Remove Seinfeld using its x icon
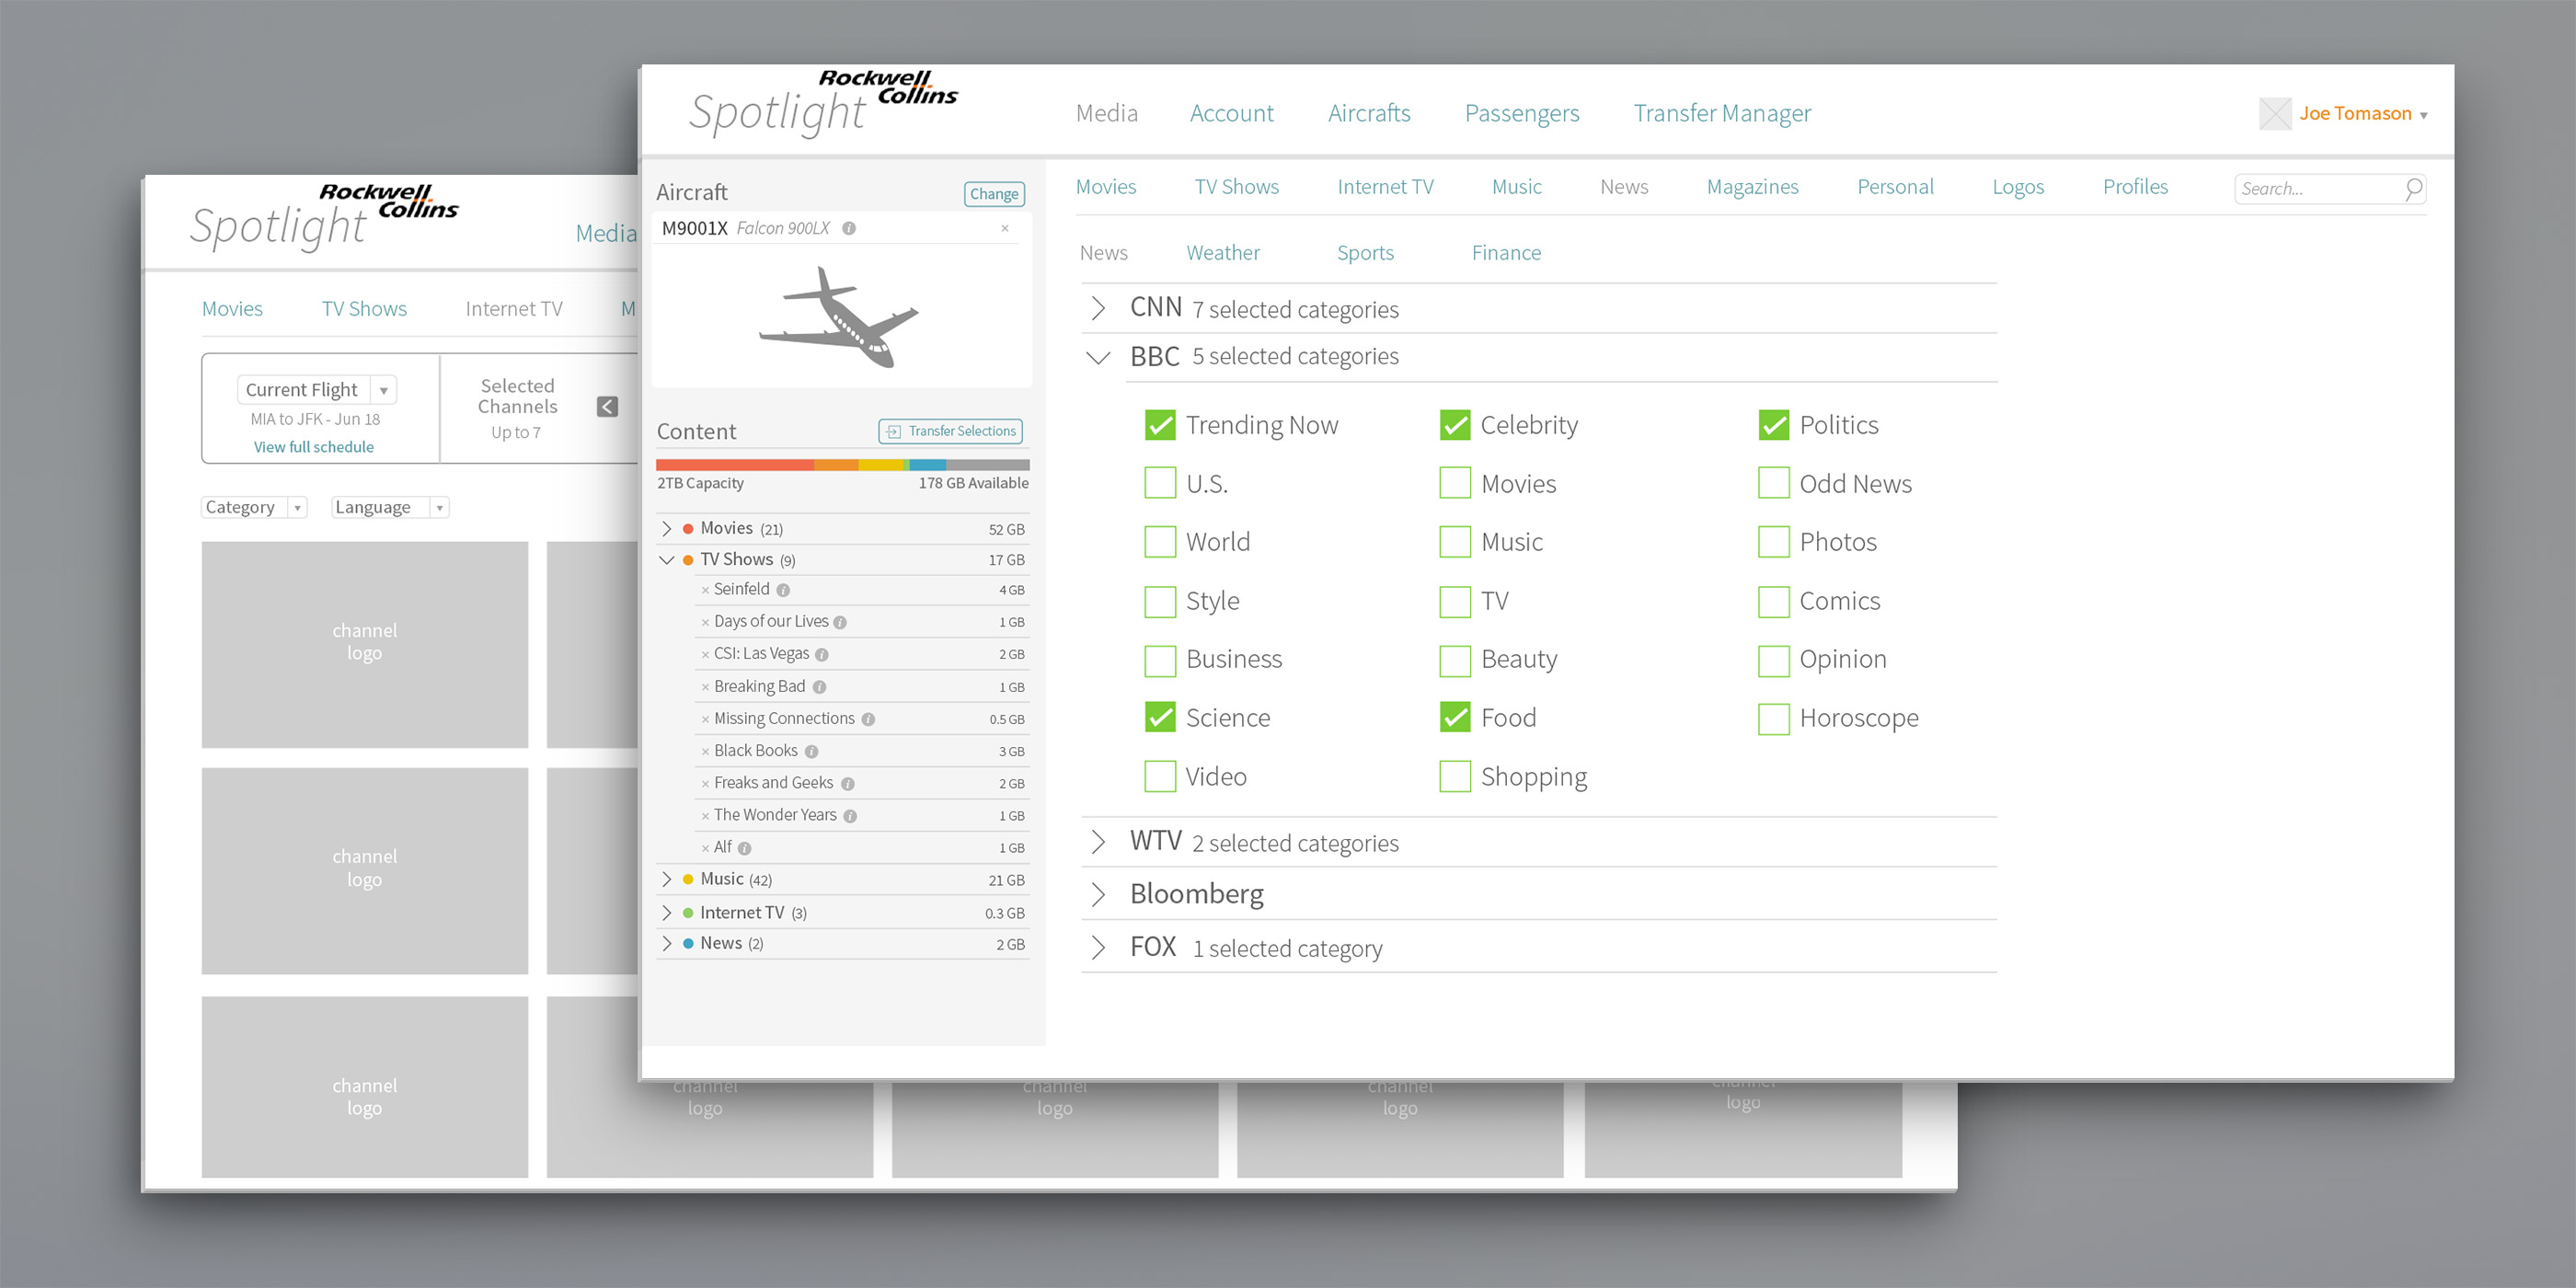The image size is (2576, 1288). point(705,590)
